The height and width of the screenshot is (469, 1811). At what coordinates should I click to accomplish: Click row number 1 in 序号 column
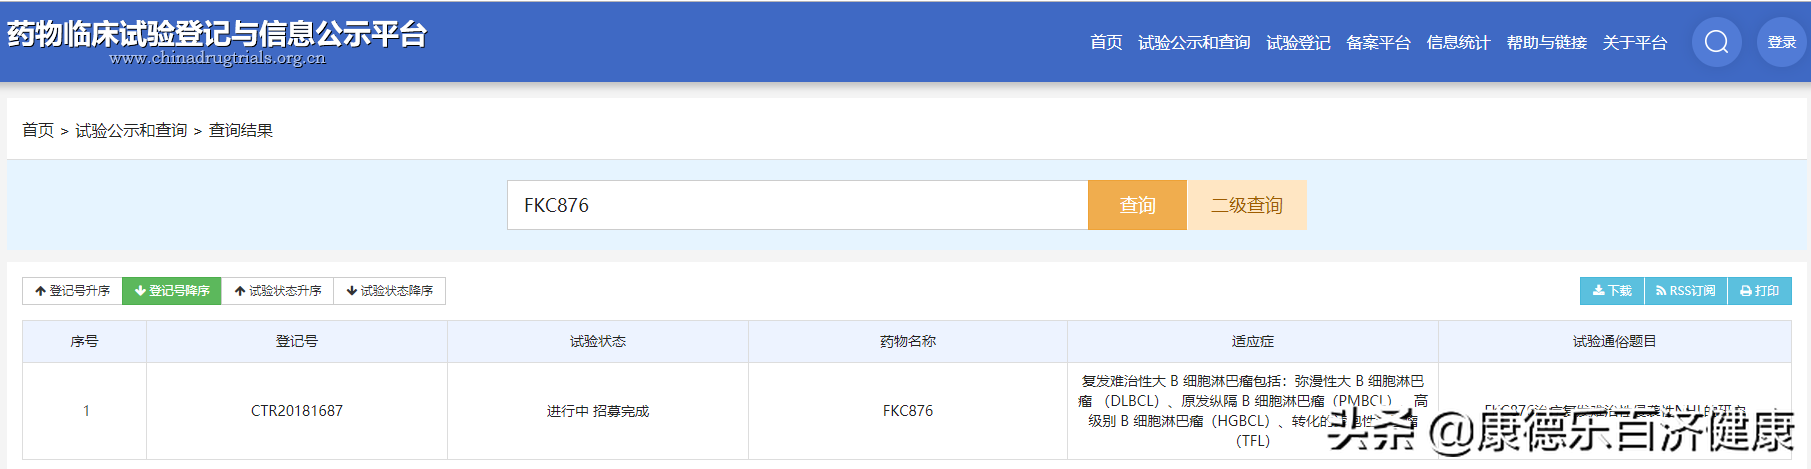pyautogui.click(x=86, y=411)
